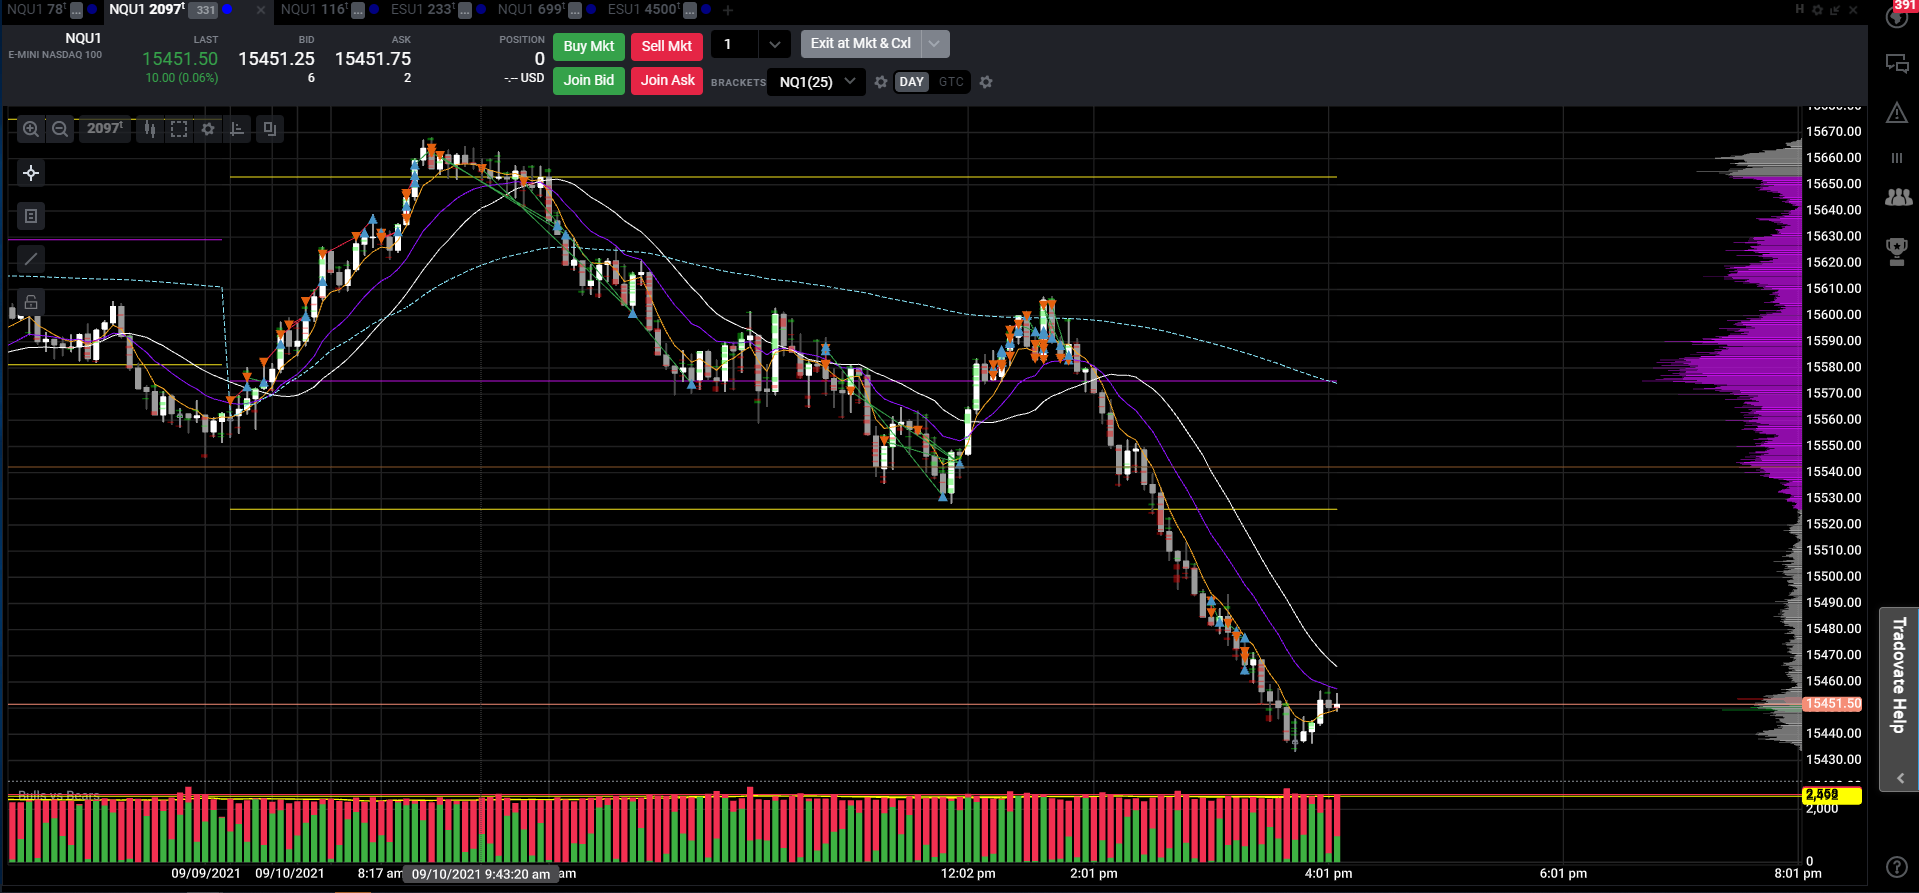Expand the order quantity dropdown arrow
This screenshot has height=893, width=1919.
point(774,44)
